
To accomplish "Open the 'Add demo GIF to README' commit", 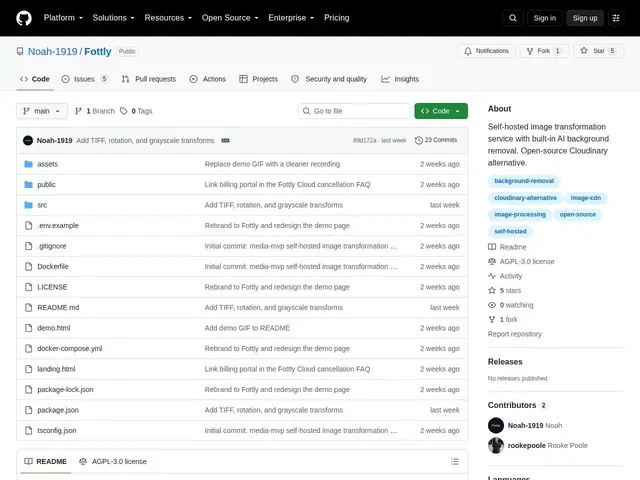I will tap(247, 328).
